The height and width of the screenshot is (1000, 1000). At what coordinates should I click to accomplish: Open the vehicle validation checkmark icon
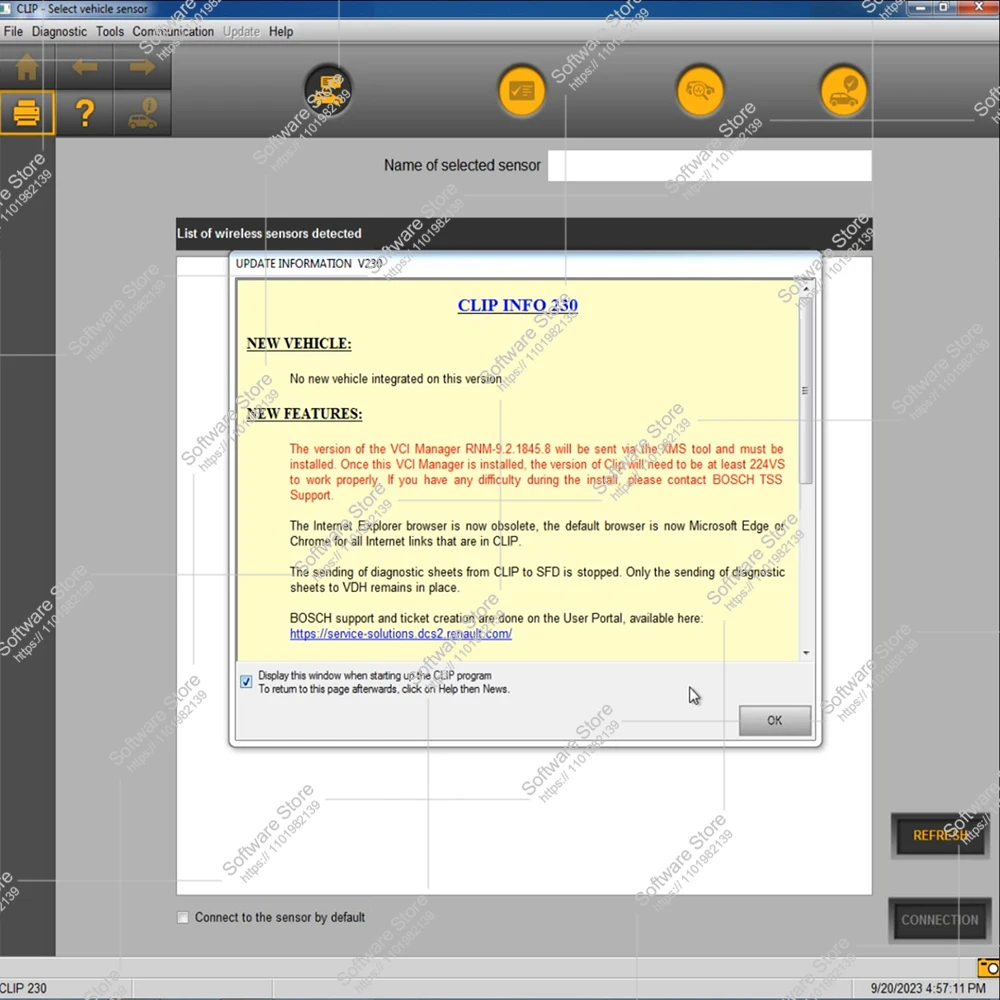coord(843,91)
